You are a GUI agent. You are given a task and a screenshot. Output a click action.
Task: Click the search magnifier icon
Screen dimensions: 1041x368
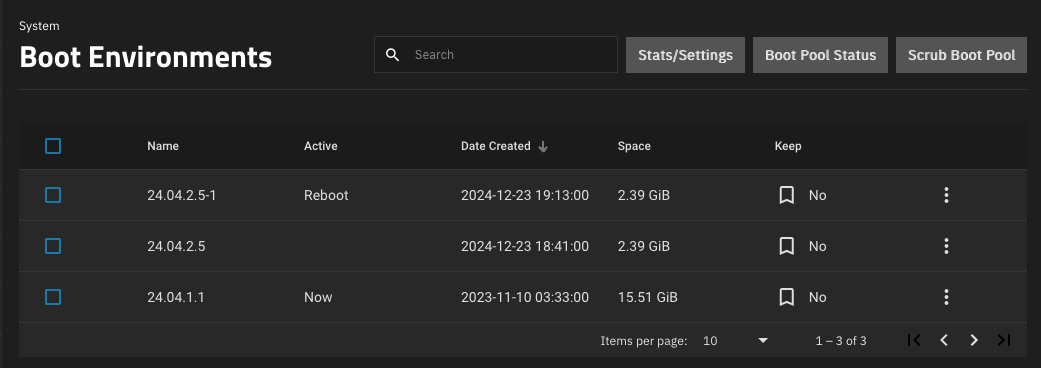pos(393,54)
